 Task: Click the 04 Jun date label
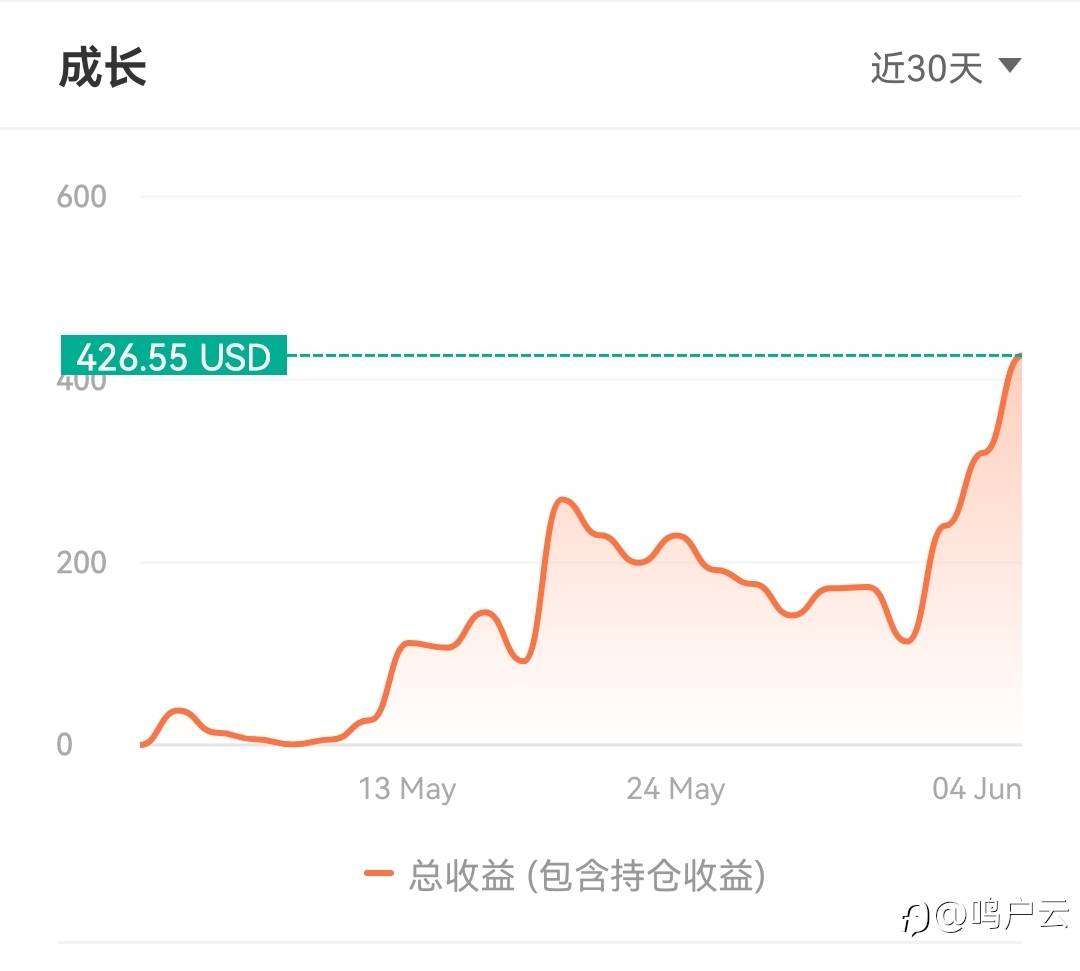[x=976, y=788]
